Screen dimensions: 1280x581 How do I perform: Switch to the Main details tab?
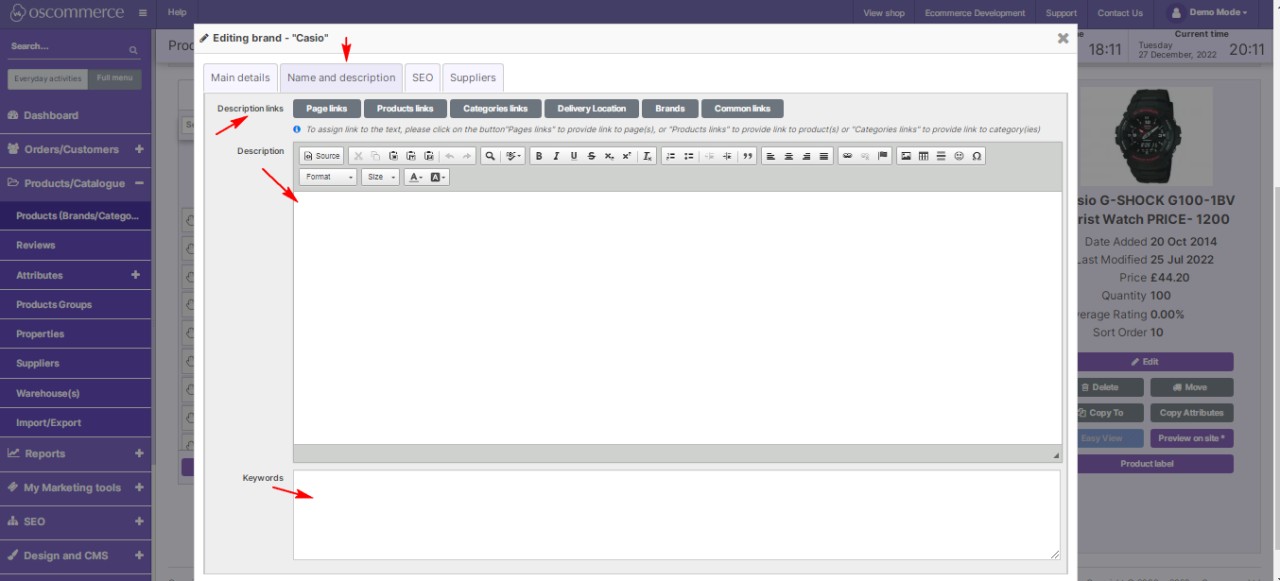tap(240, 78)
